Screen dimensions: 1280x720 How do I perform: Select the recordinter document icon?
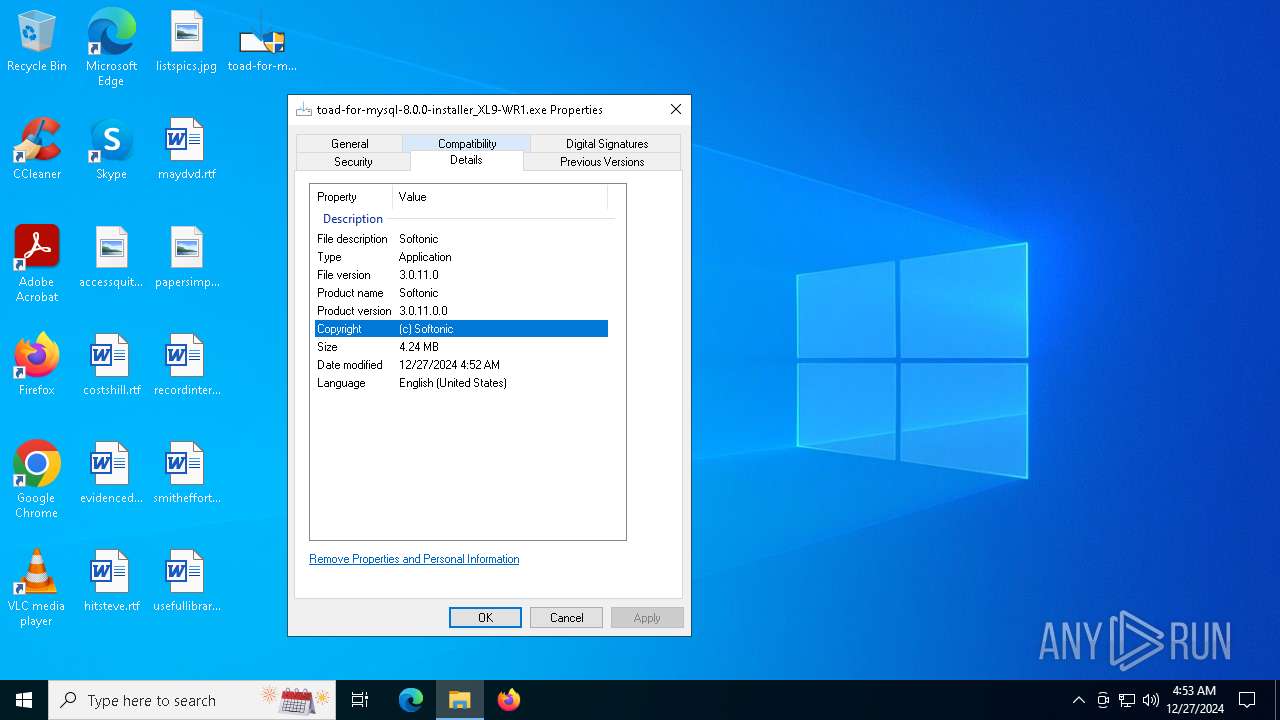pyautogui.click(x=186, y=365)
